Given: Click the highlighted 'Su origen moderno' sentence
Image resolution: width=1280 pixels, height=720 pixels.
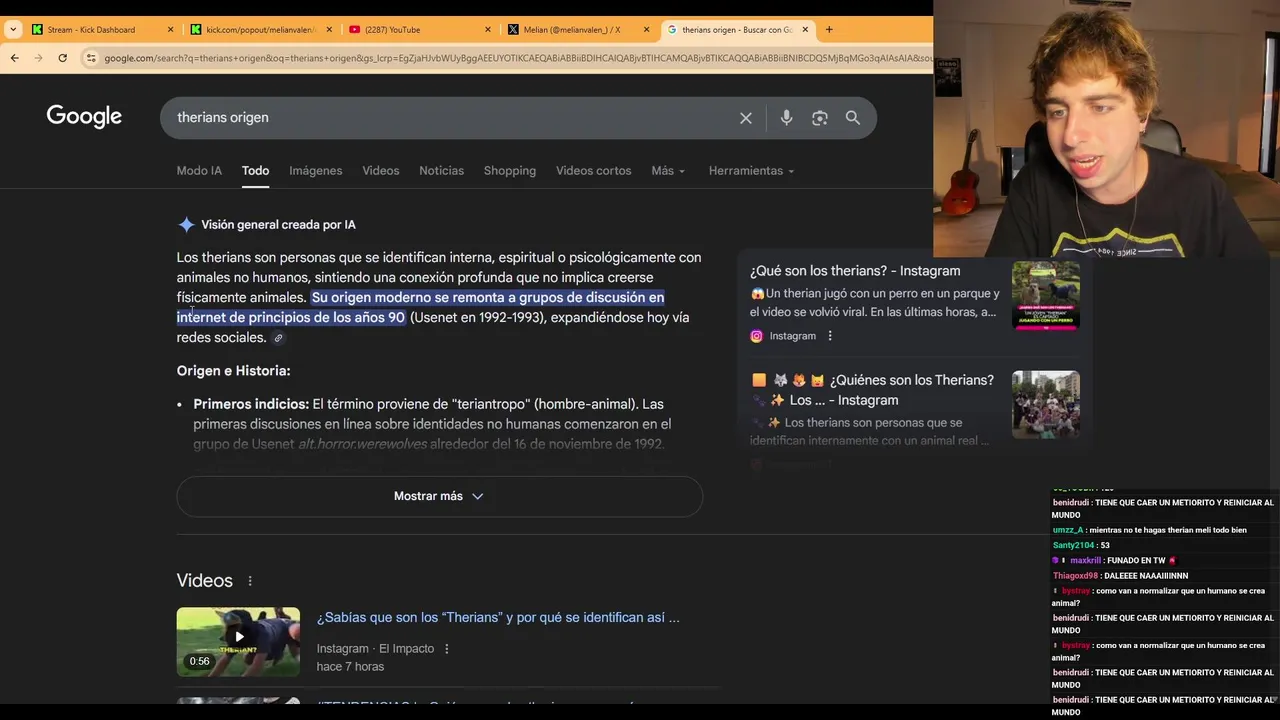Looking at the screenshot, I should pyautogui.click(x=421, y=308).
